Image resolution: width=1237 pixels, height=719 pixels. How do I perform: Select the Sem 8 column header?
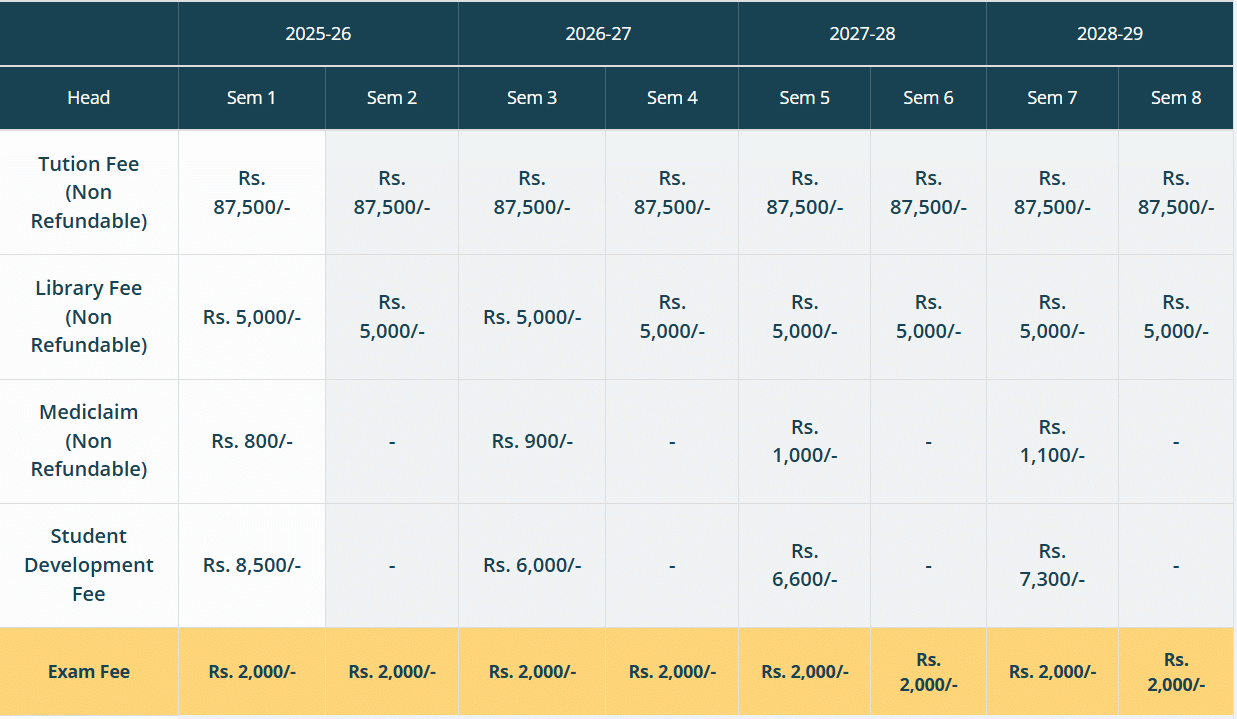(x=1176, y=98)
